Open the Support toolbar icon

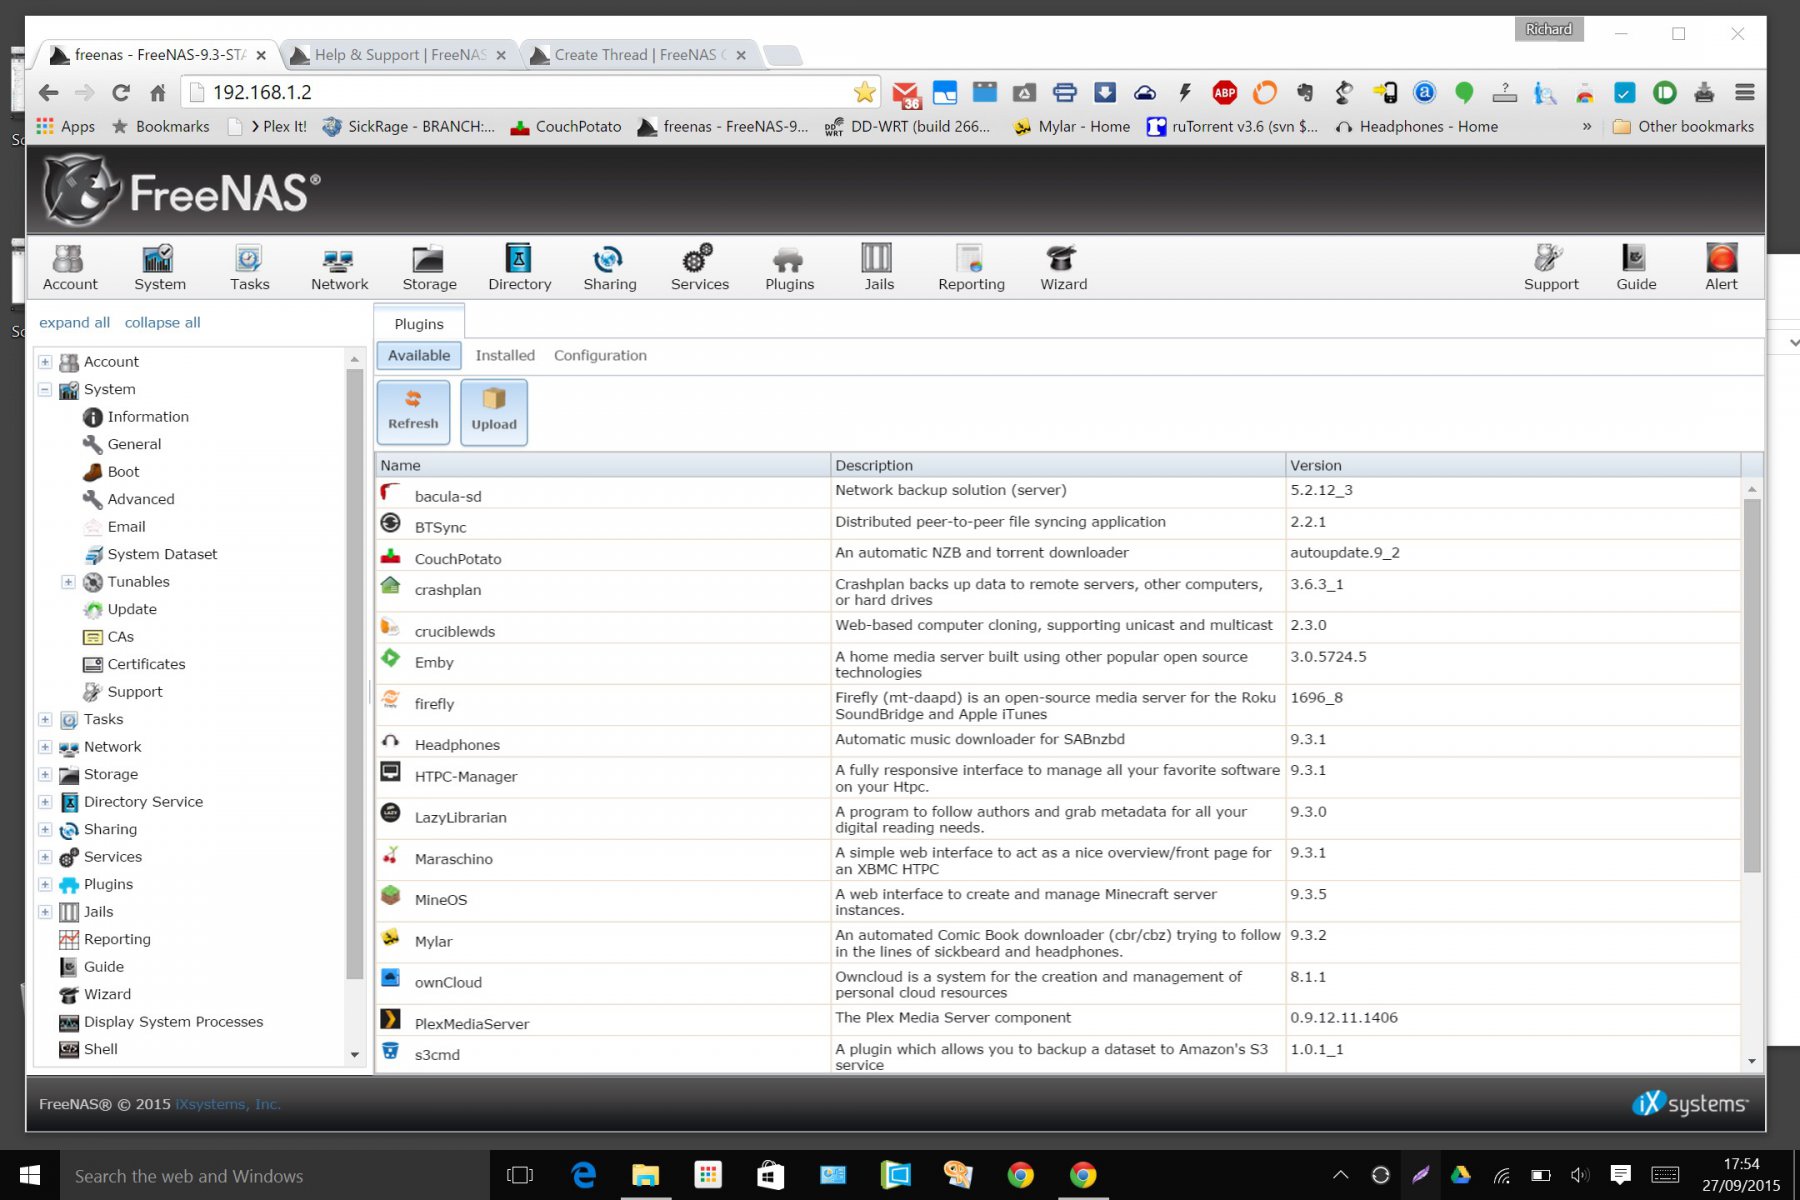click(1551, 267)
